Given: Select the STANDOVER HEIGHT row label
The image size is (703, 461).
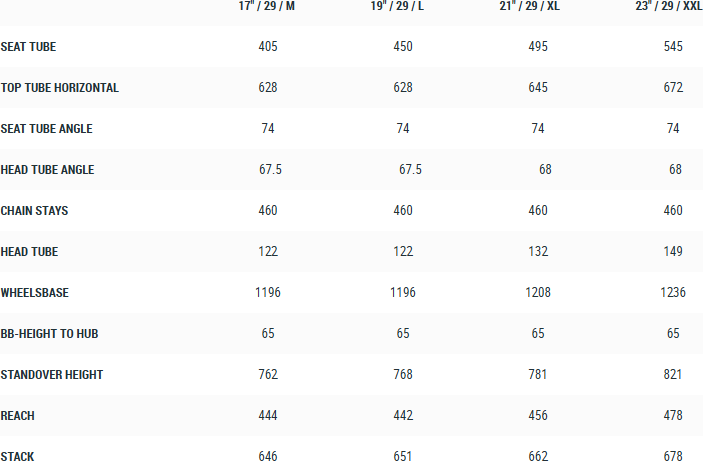Looking at the screenshot, I should [52, 375].
